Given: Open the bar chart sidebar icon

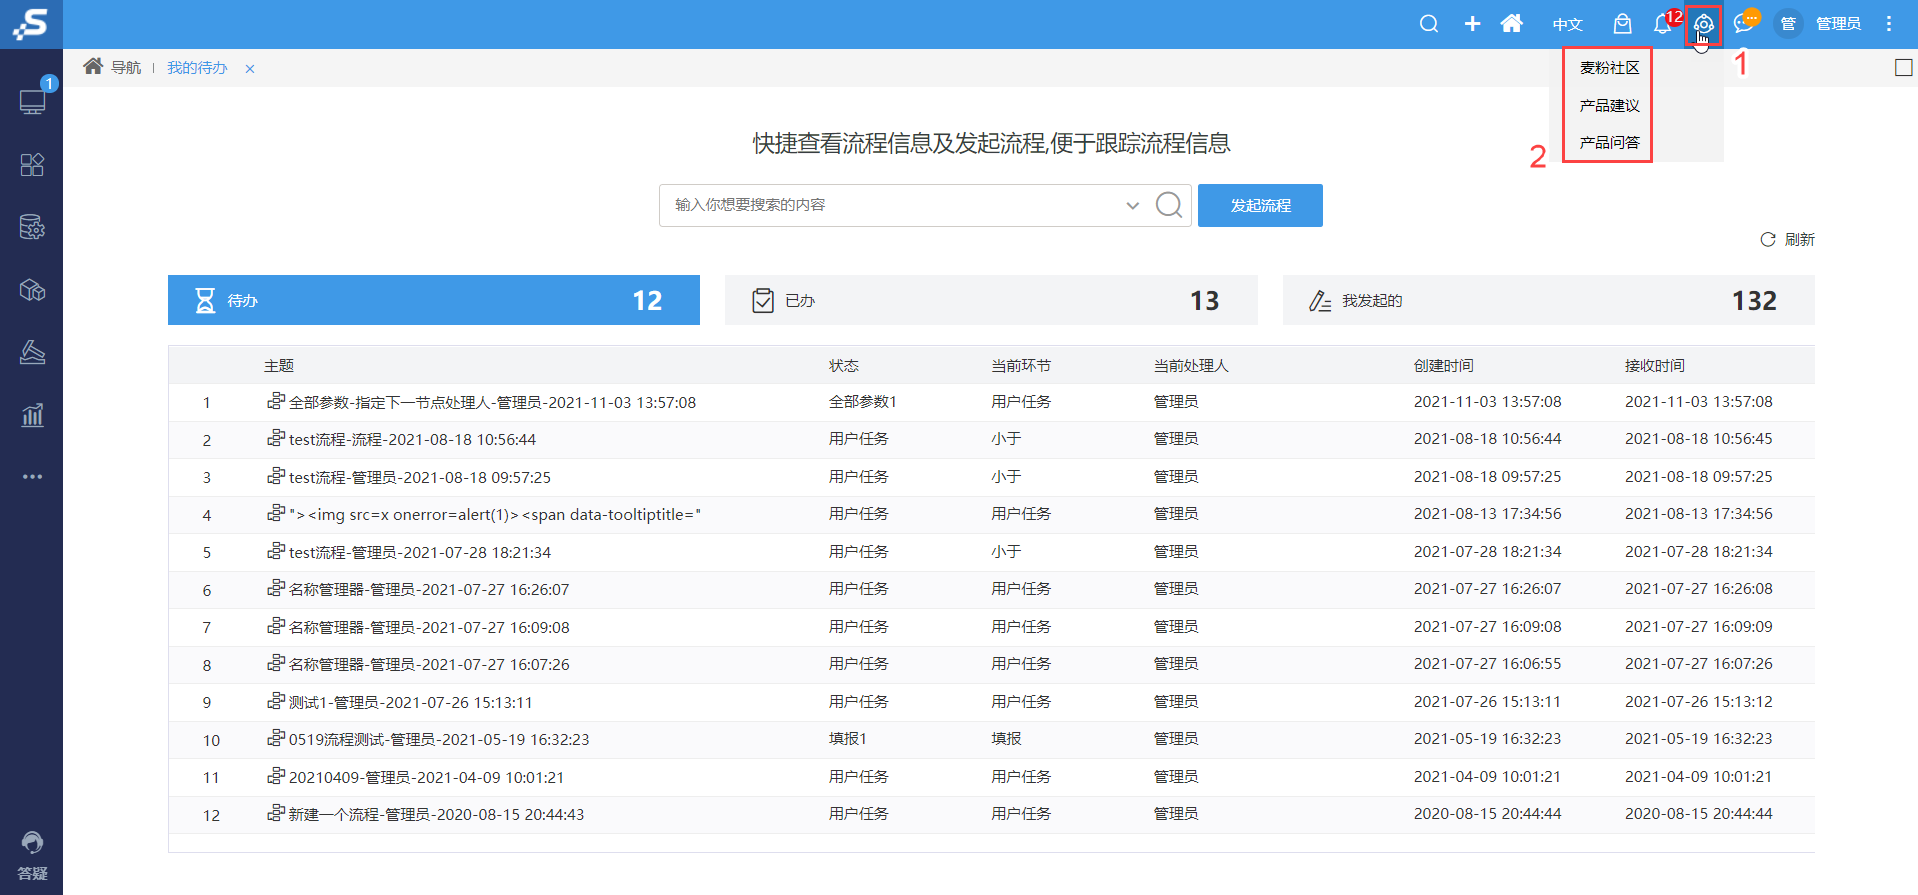Looking at the screenshot, I should 32,415.
